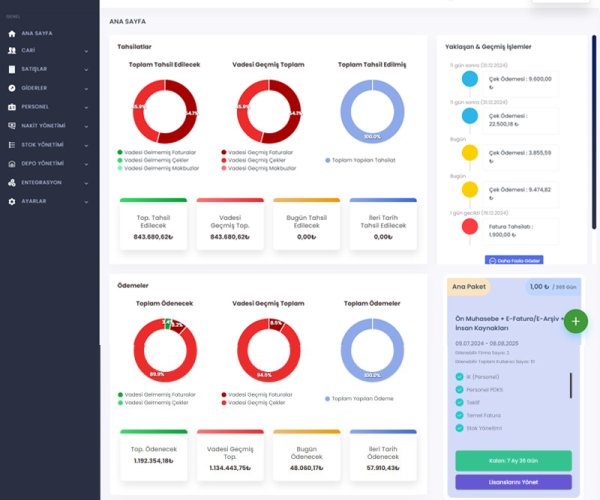
Task: Click the Satışlar document icon
Action: (x=12, y=69)
